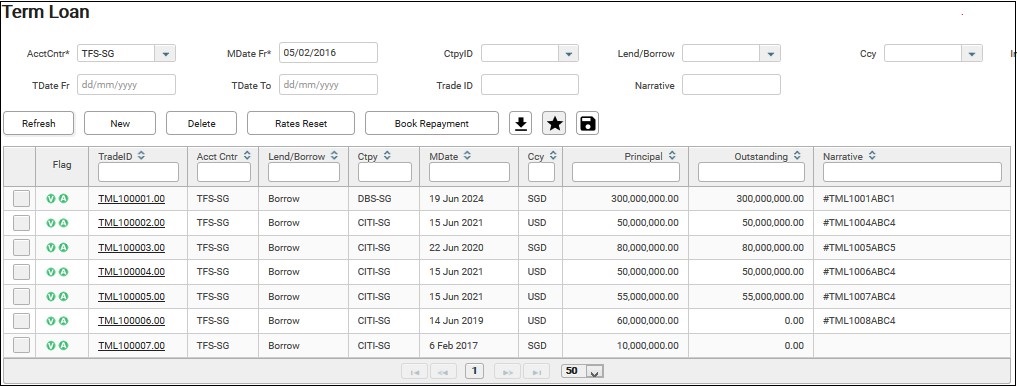Select checkbox for row TML100001.00
This screenshot has height=387, width=1017.
point(21,198)
